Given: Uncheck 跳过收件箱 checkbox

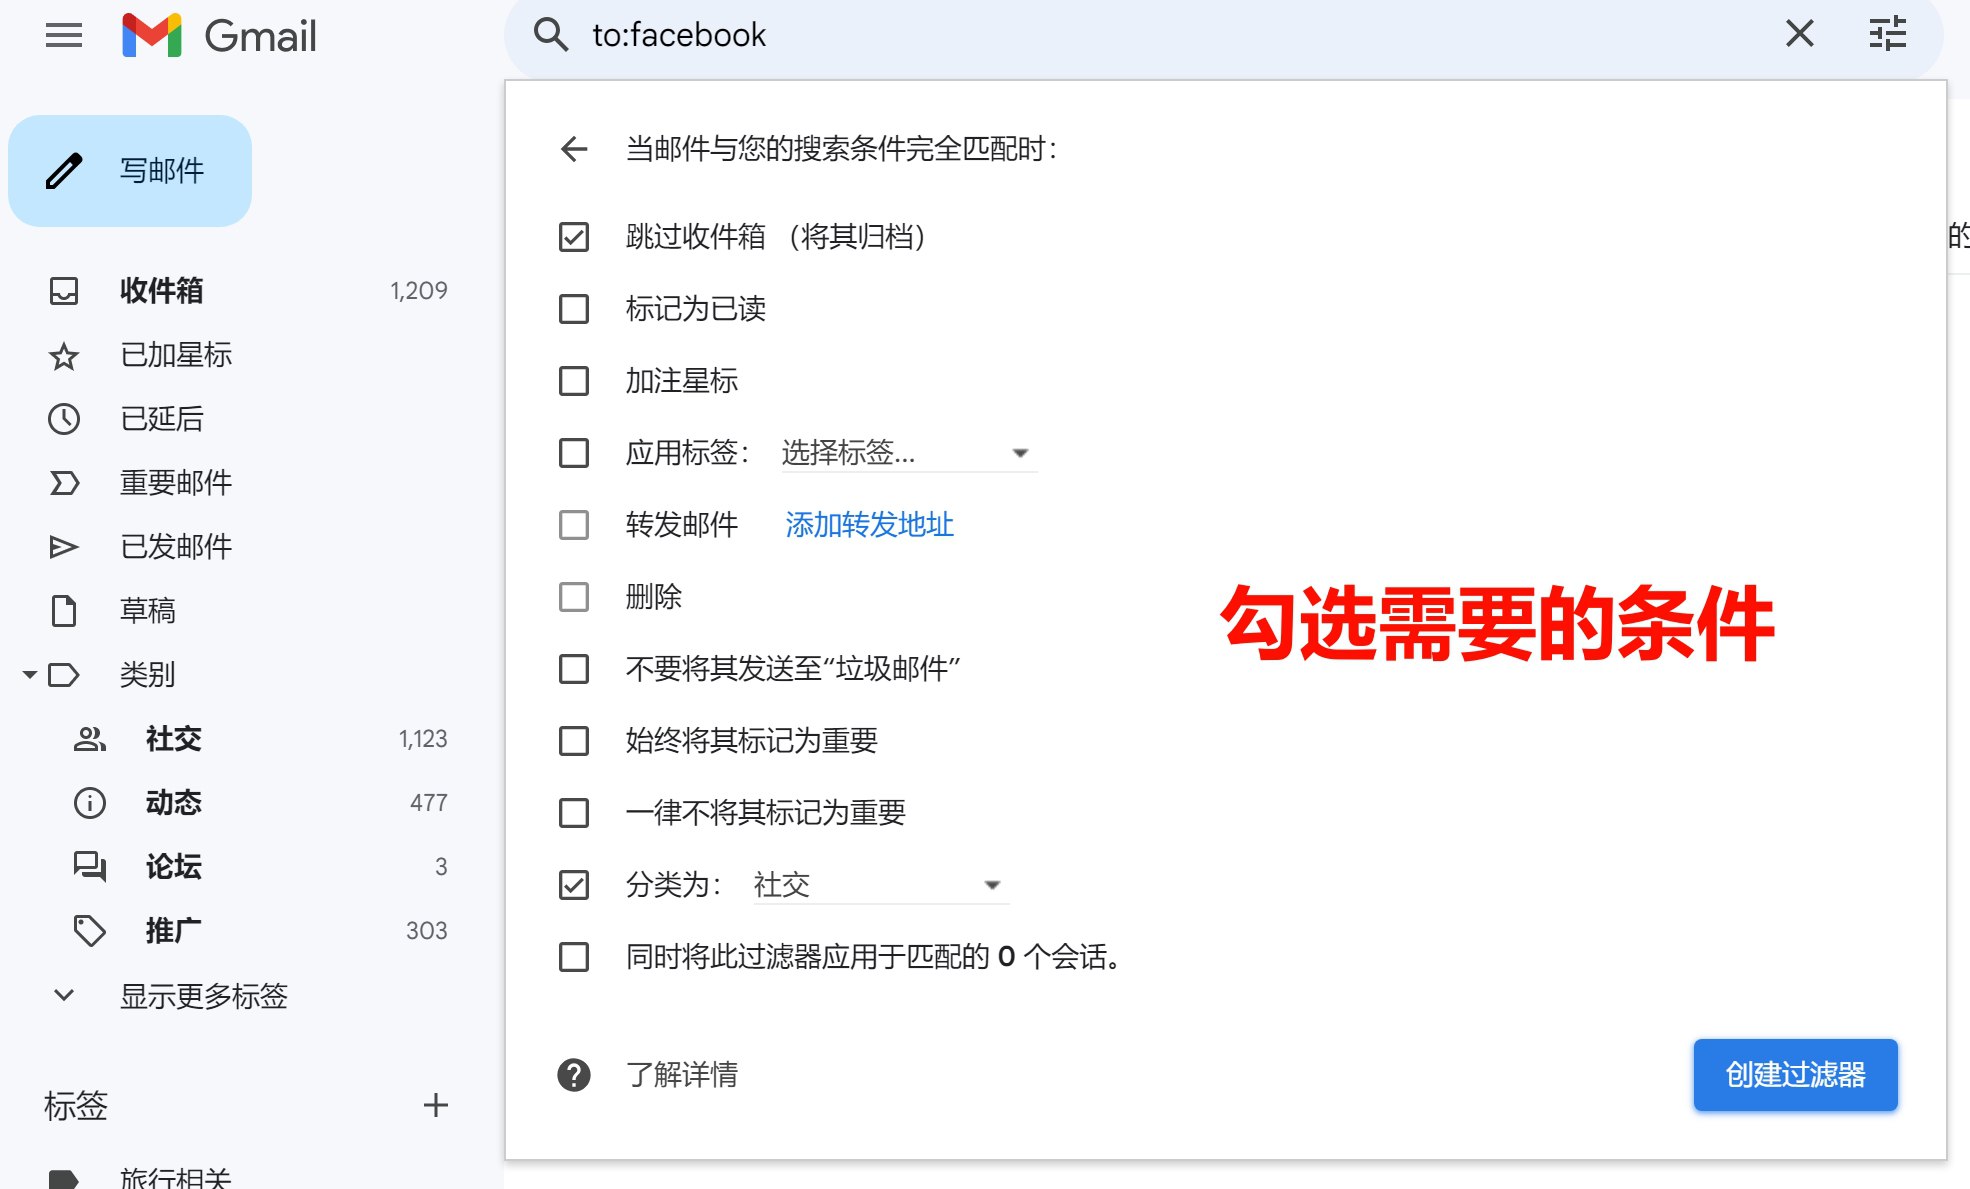Looking at the screenshot, I should [574, 237].
